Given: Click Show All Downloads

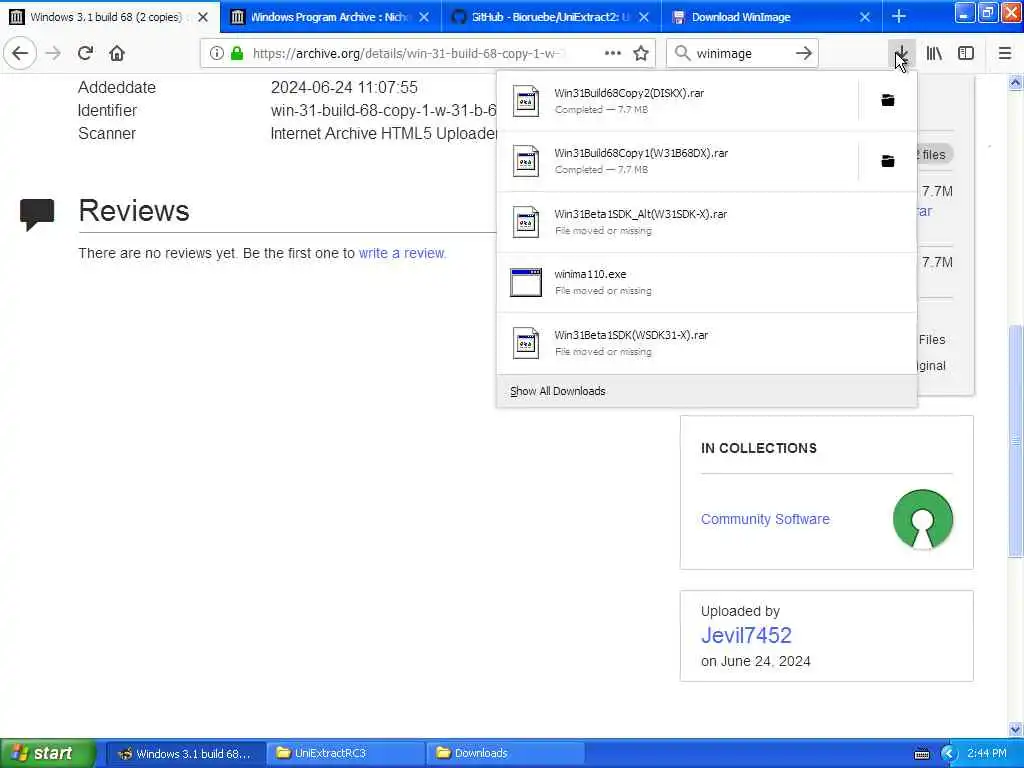Looking at the screenshot, I should 558,391.
